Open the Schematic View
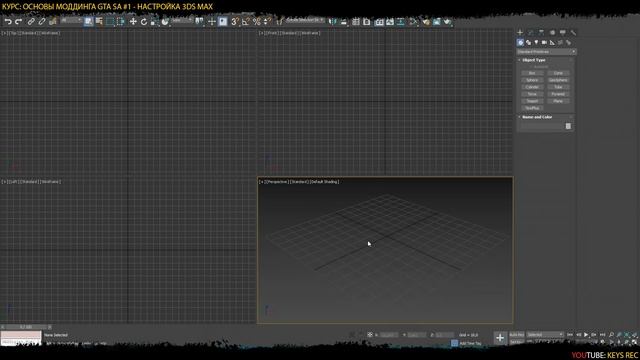 point(400,21)
